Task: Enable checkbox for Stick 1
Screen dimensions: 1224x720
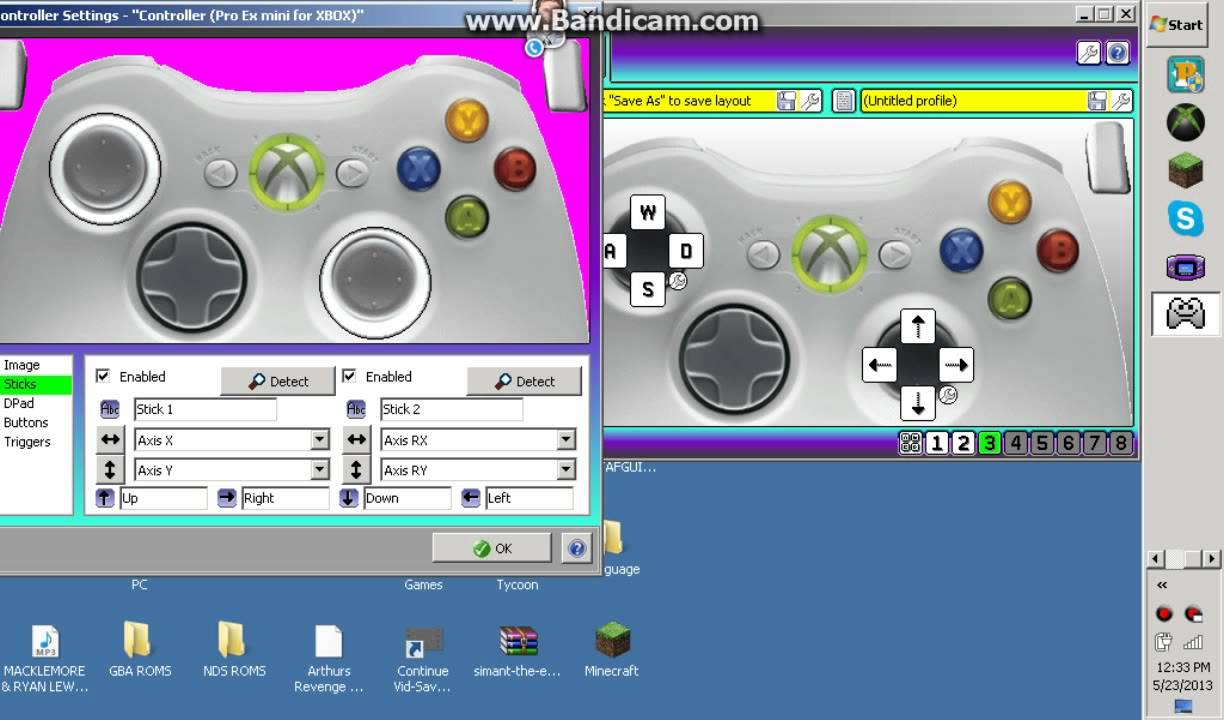Action: [x=102, y=376]
